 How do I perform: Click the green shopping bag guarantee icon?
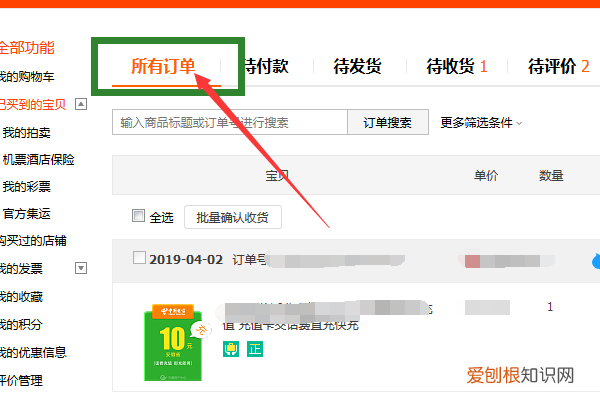pos(231,349)
